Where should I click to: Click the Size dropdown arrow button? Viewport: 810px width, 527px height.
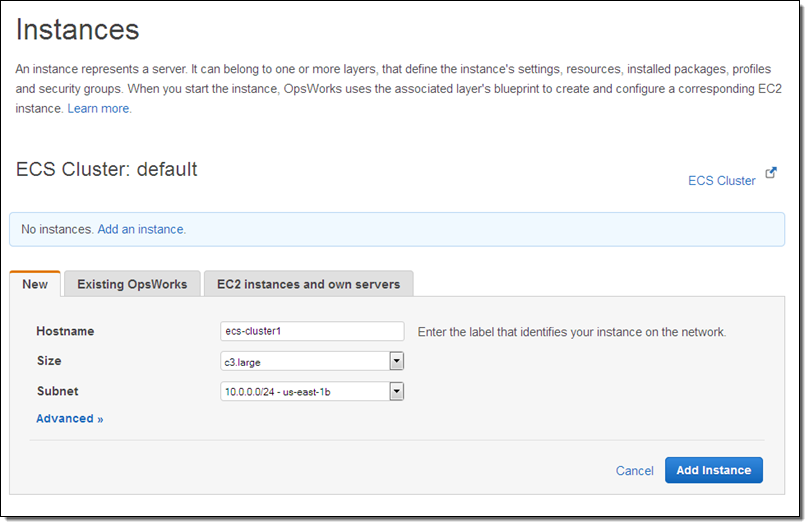(x=396, y=361)
